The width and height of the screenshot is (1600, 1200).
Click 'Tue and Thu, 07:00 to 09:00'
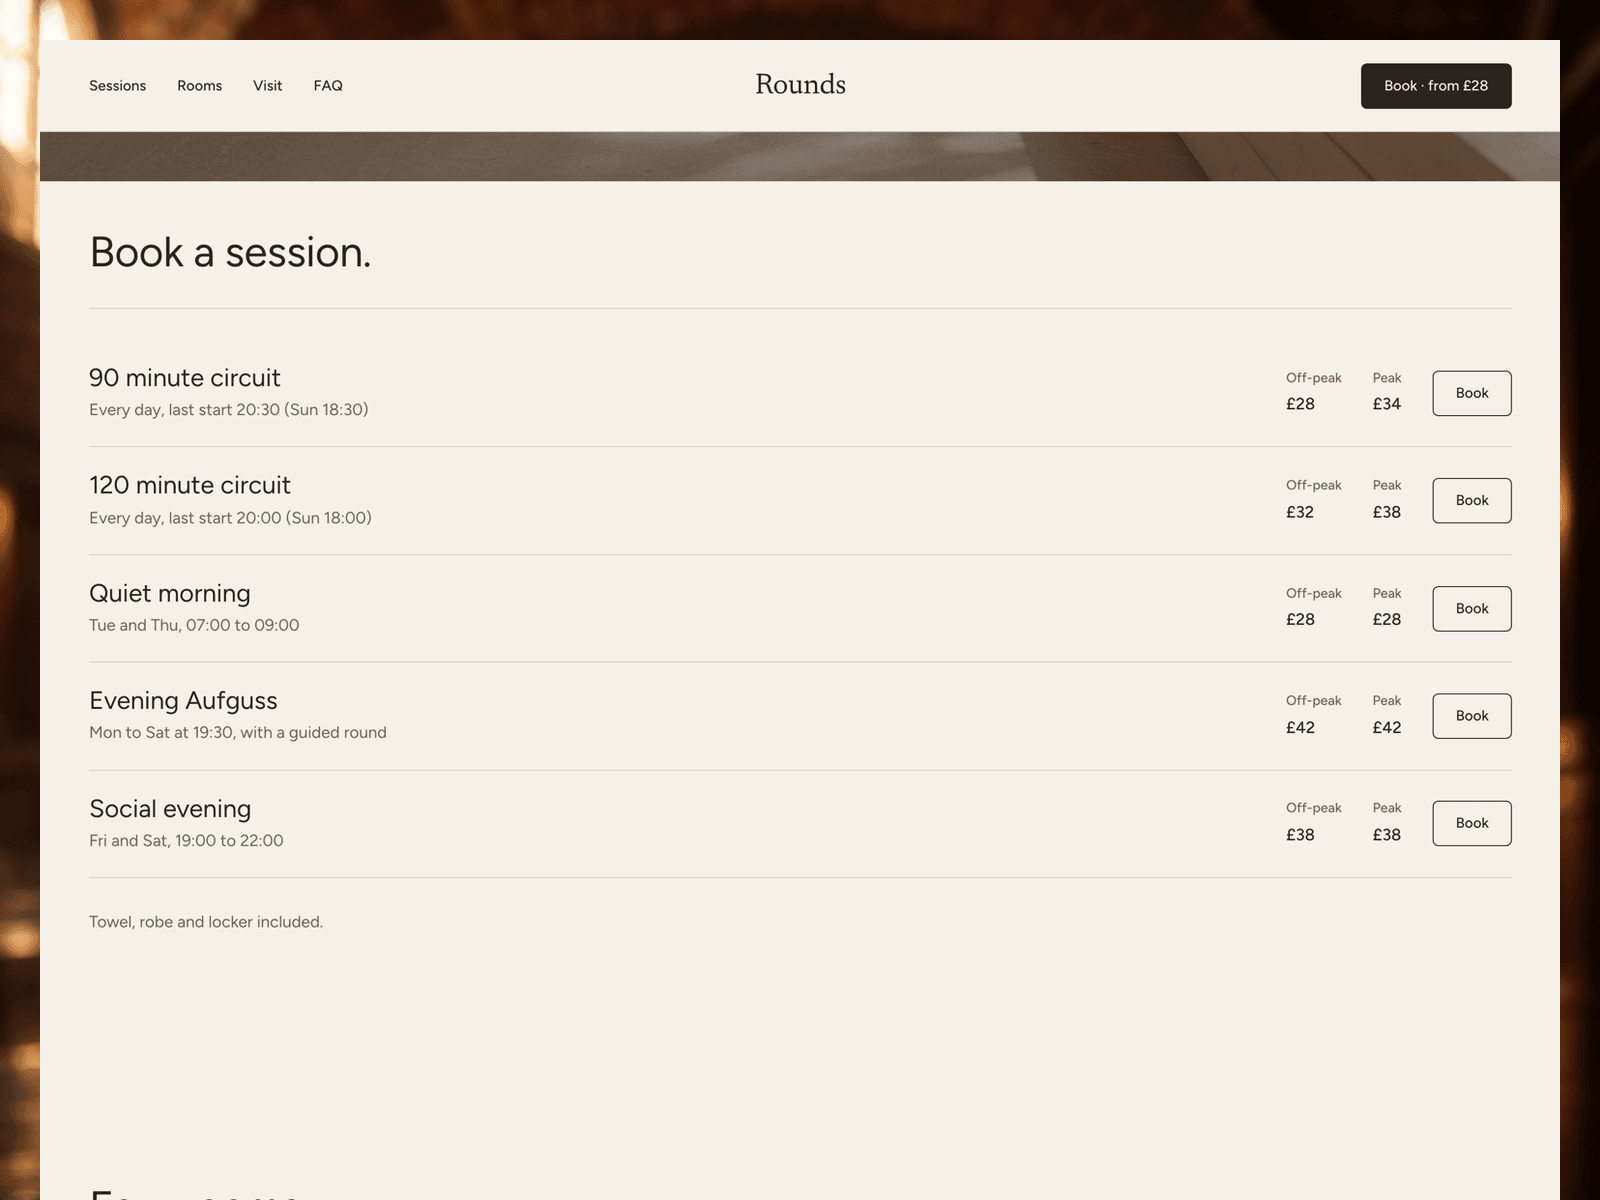(x=194, y=625)
